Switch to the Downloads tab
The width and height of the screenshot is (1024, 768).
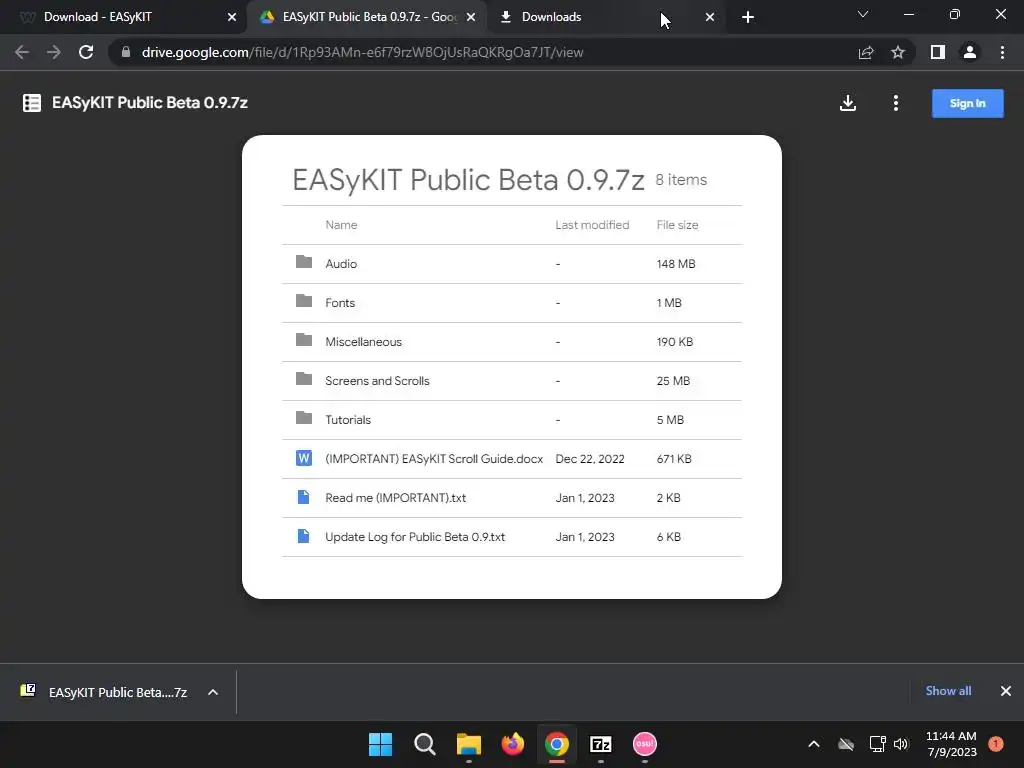point(606,17)
